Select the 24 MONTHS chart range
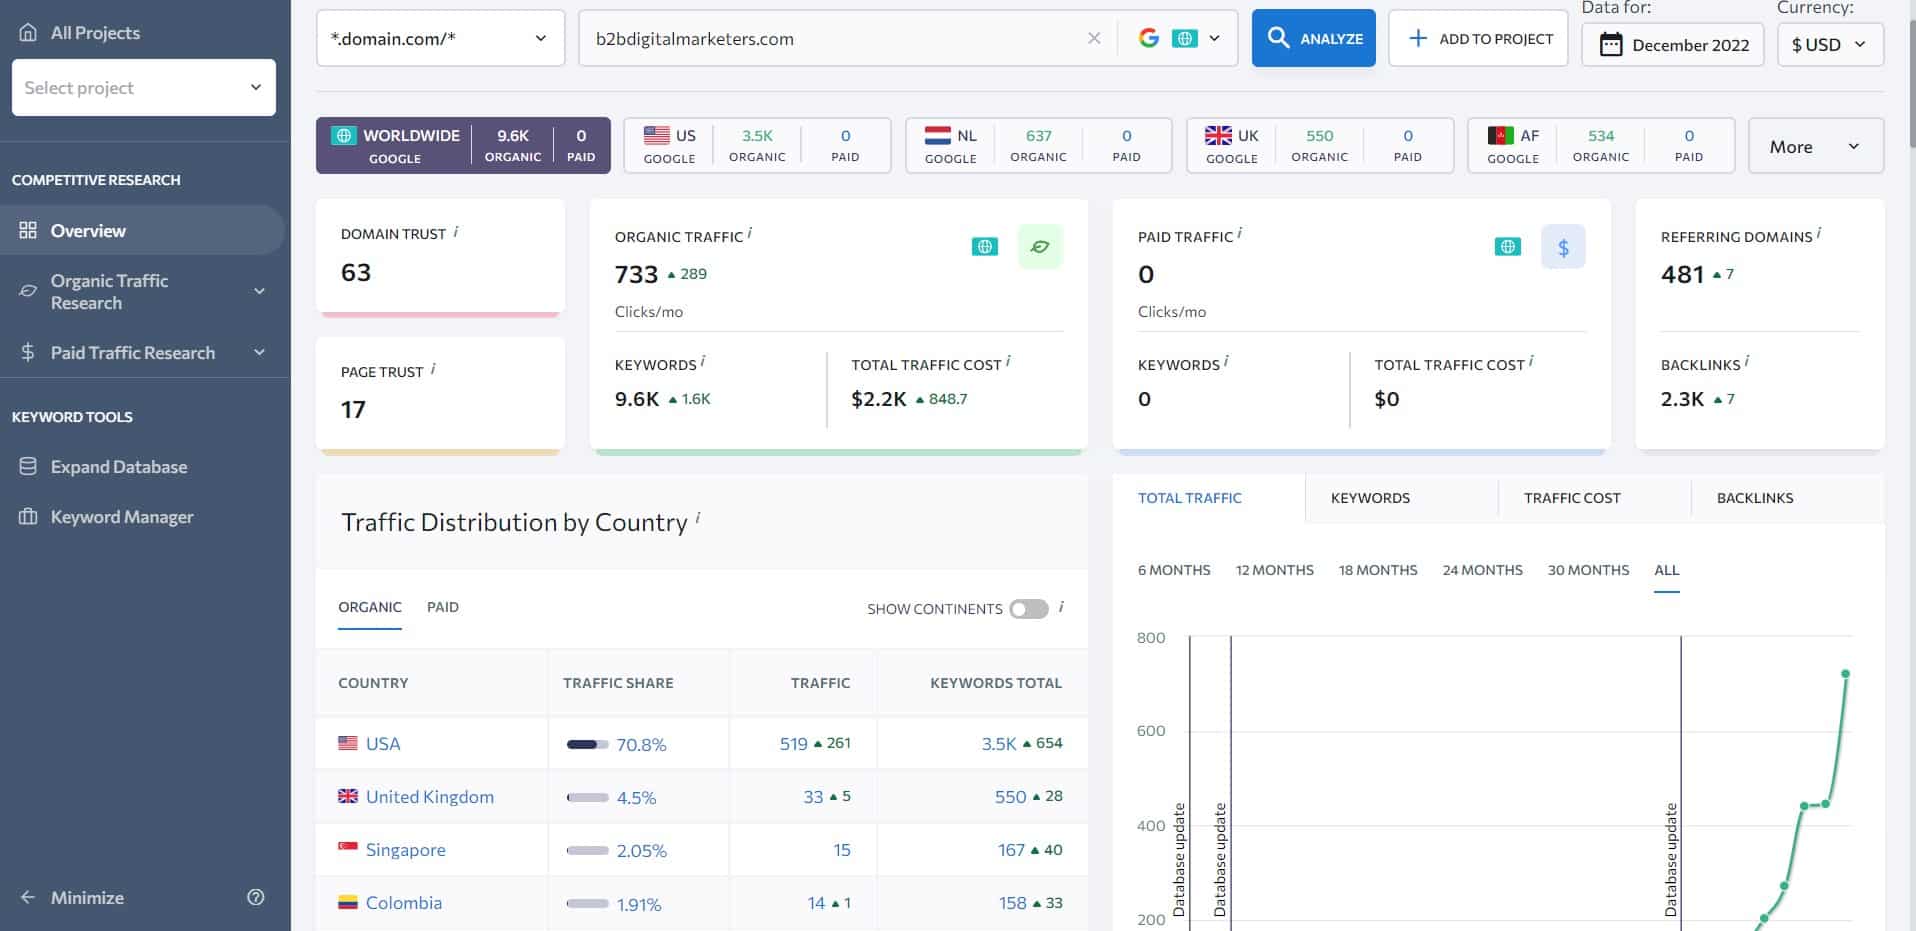This screenshot has height=931, width=1916. click(1483, 570)
